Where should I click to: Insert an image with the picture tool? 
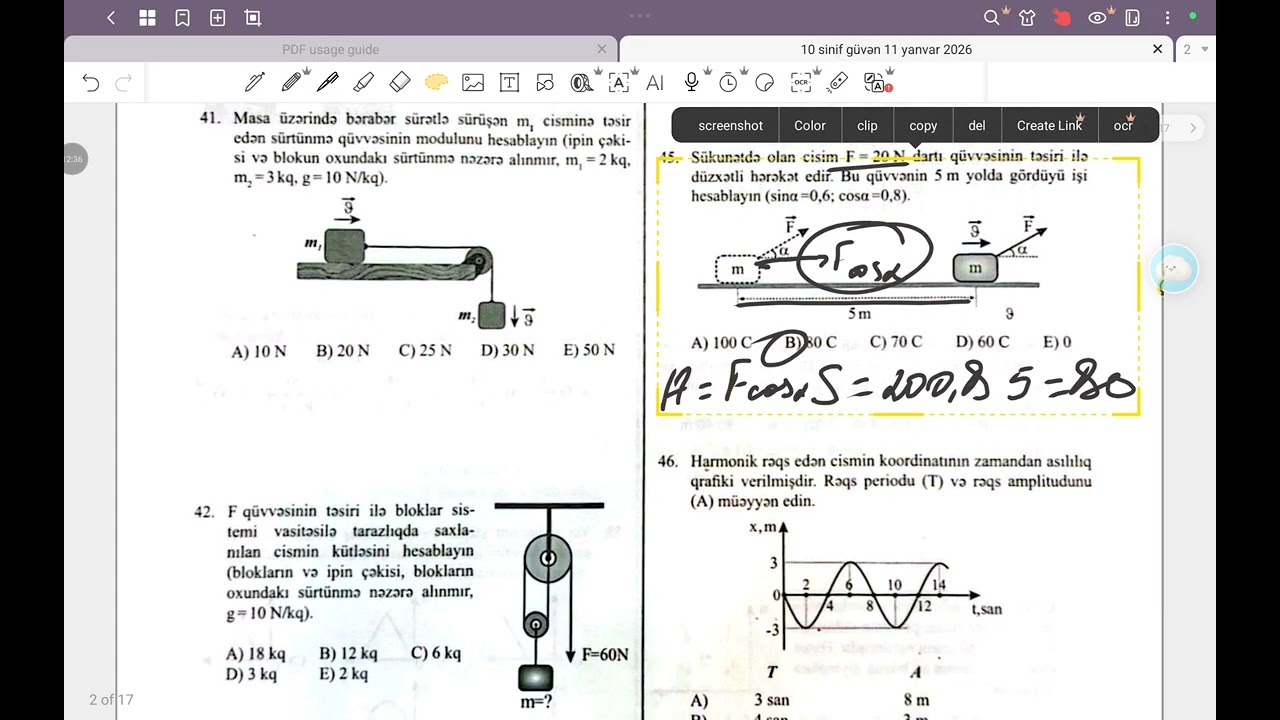click(473, 83)
